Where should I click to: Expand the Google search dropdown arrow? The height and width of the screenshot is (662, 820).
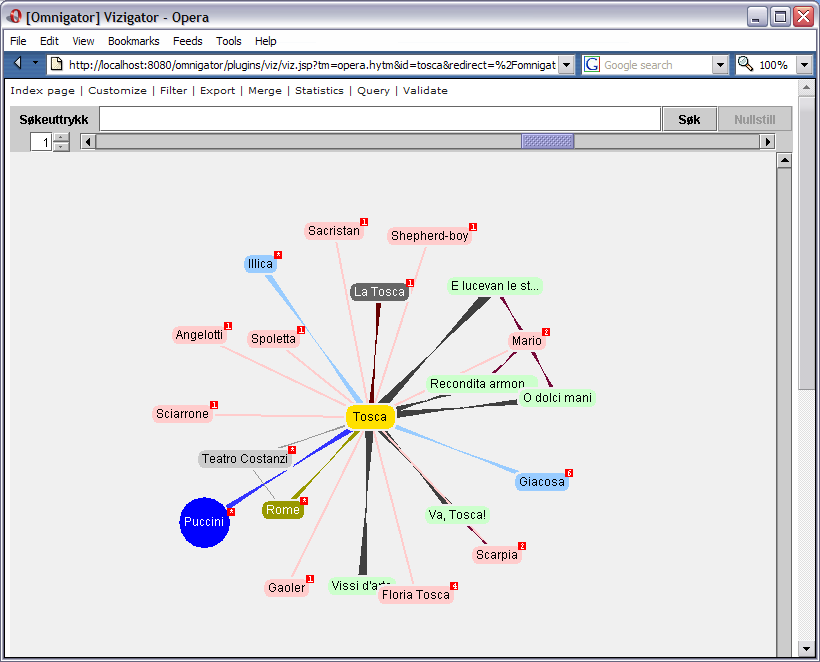(720, 65)
